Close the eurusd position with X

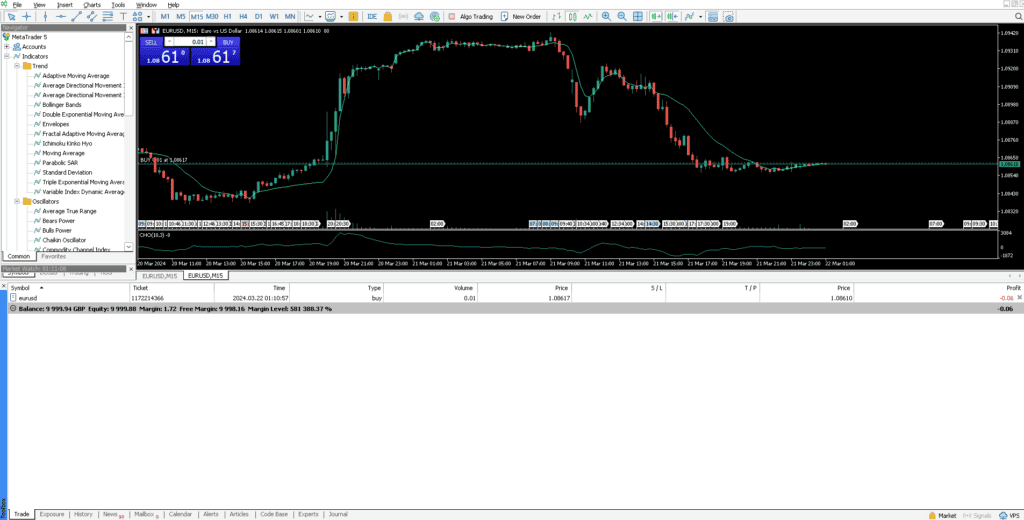1019,297
